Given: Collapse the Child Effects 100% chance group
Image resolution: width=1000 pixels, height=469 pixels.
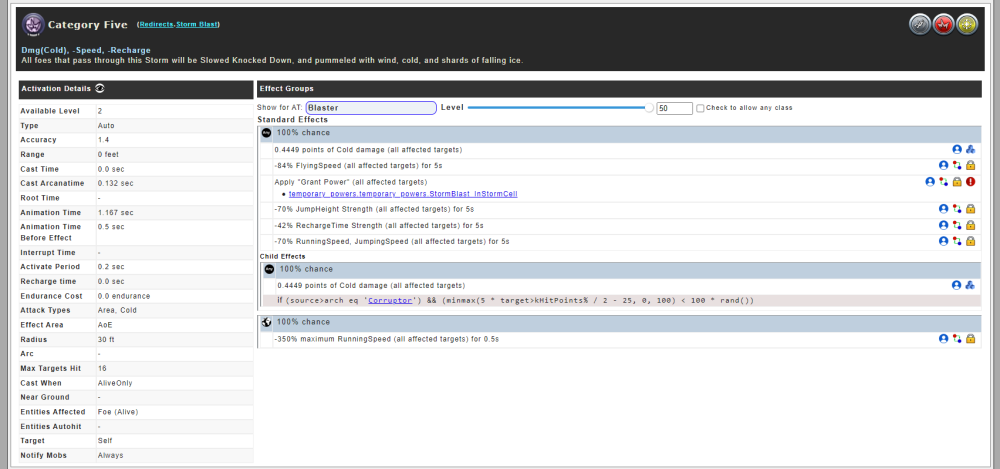Looking at the screenshot, I should (x=269, y=269).
